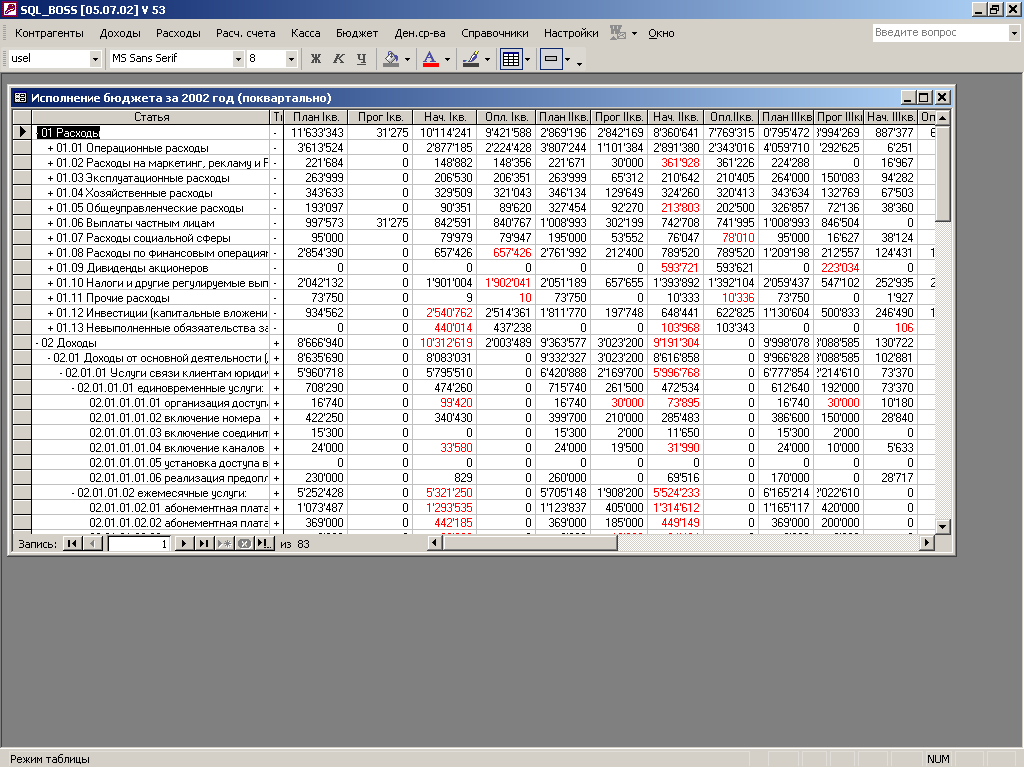Viewport: 1024px width, 768px height.
Task: Toggle italic text formatting (К)
Action: (x=339, y=59)
